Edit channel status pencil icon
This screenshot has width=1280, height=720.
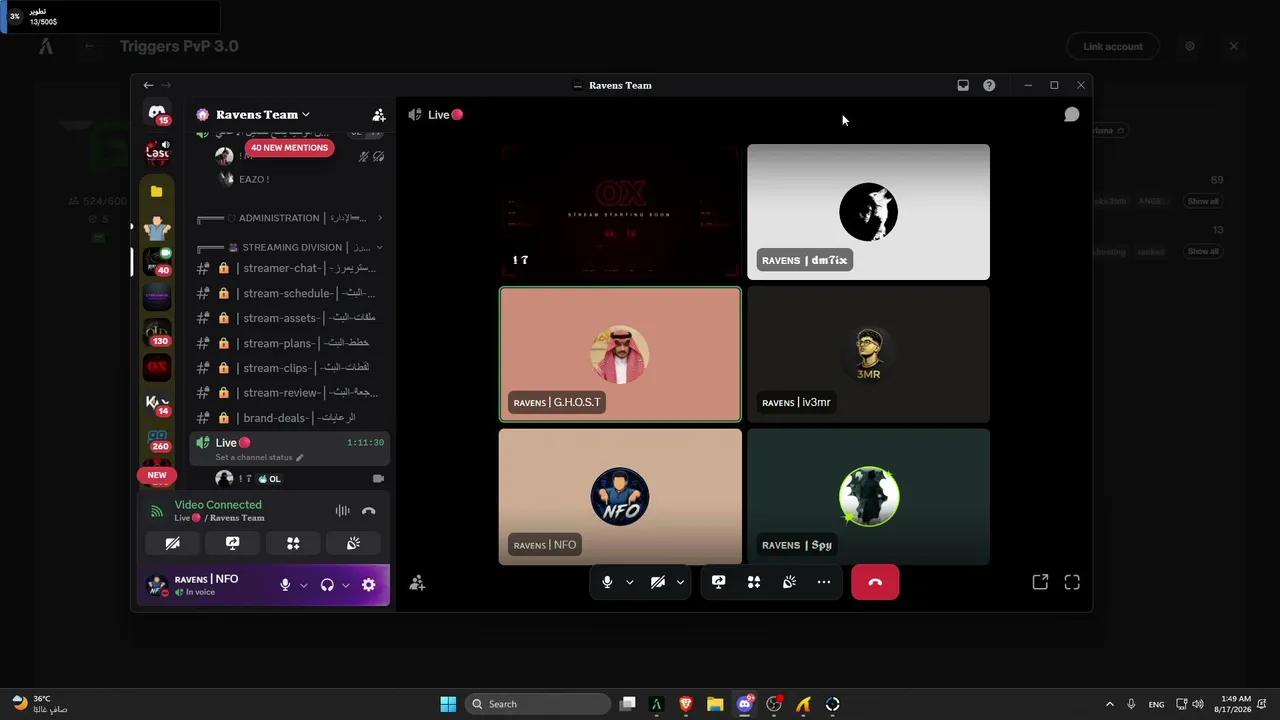299,458
